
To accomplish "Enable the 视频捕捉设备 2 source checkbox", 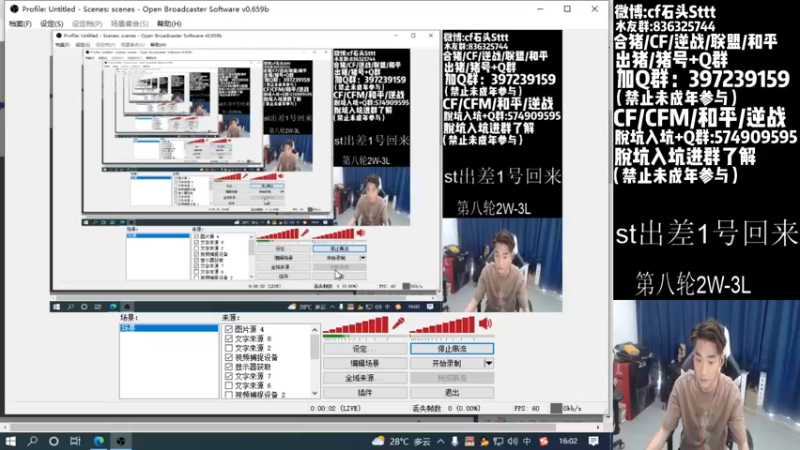I will click(229, 394).
